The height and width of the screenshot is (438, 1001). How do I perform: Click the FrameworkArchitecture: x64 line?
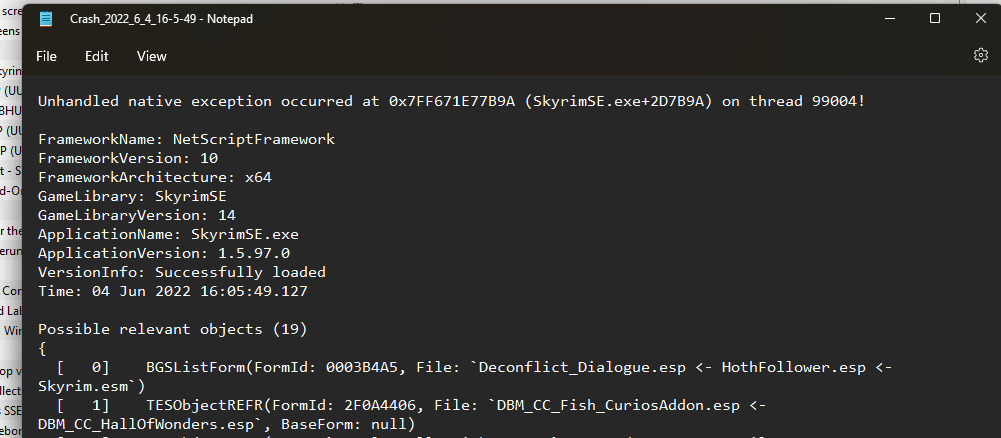154,177
